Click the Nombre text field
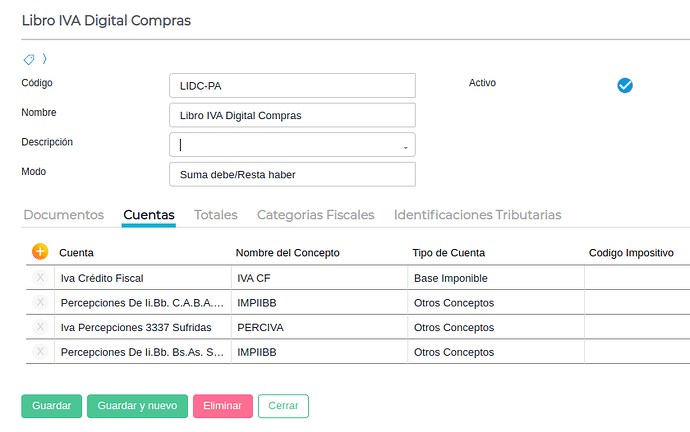The width and height of the screenshot is (690, 432). [292, 116]
